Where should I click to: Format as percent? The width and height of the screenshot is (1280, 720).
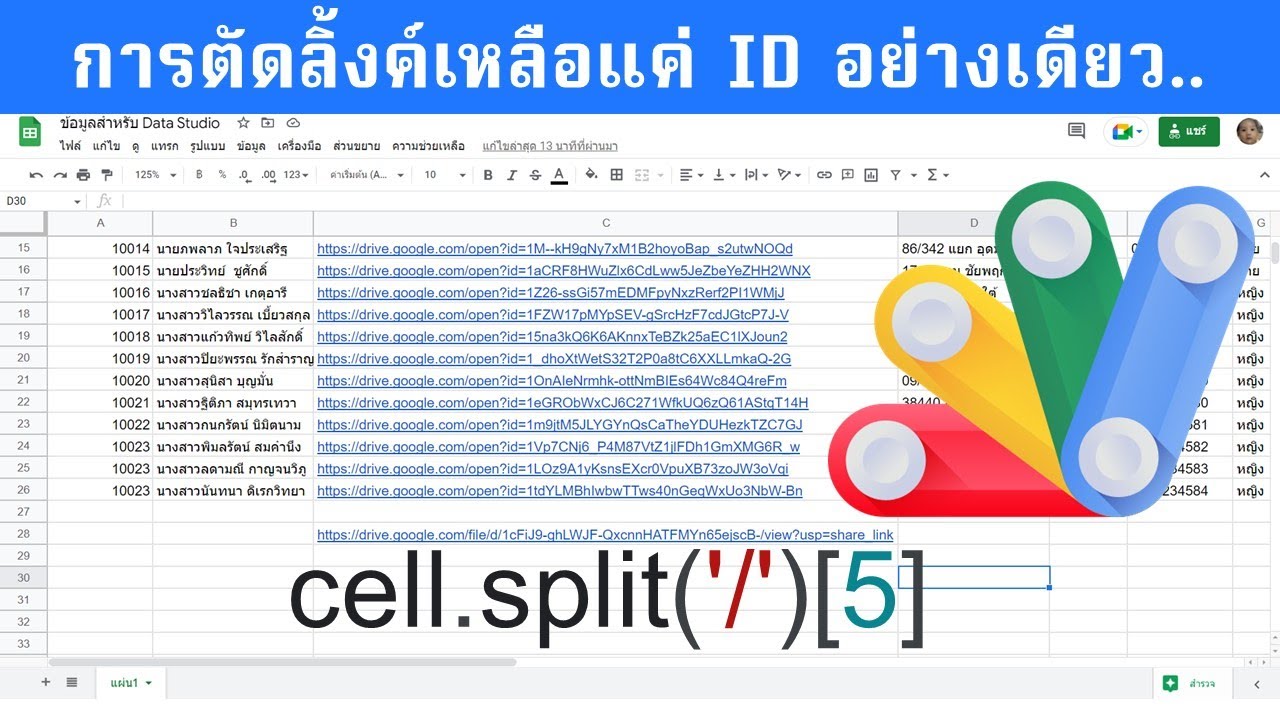pos(222,175)
